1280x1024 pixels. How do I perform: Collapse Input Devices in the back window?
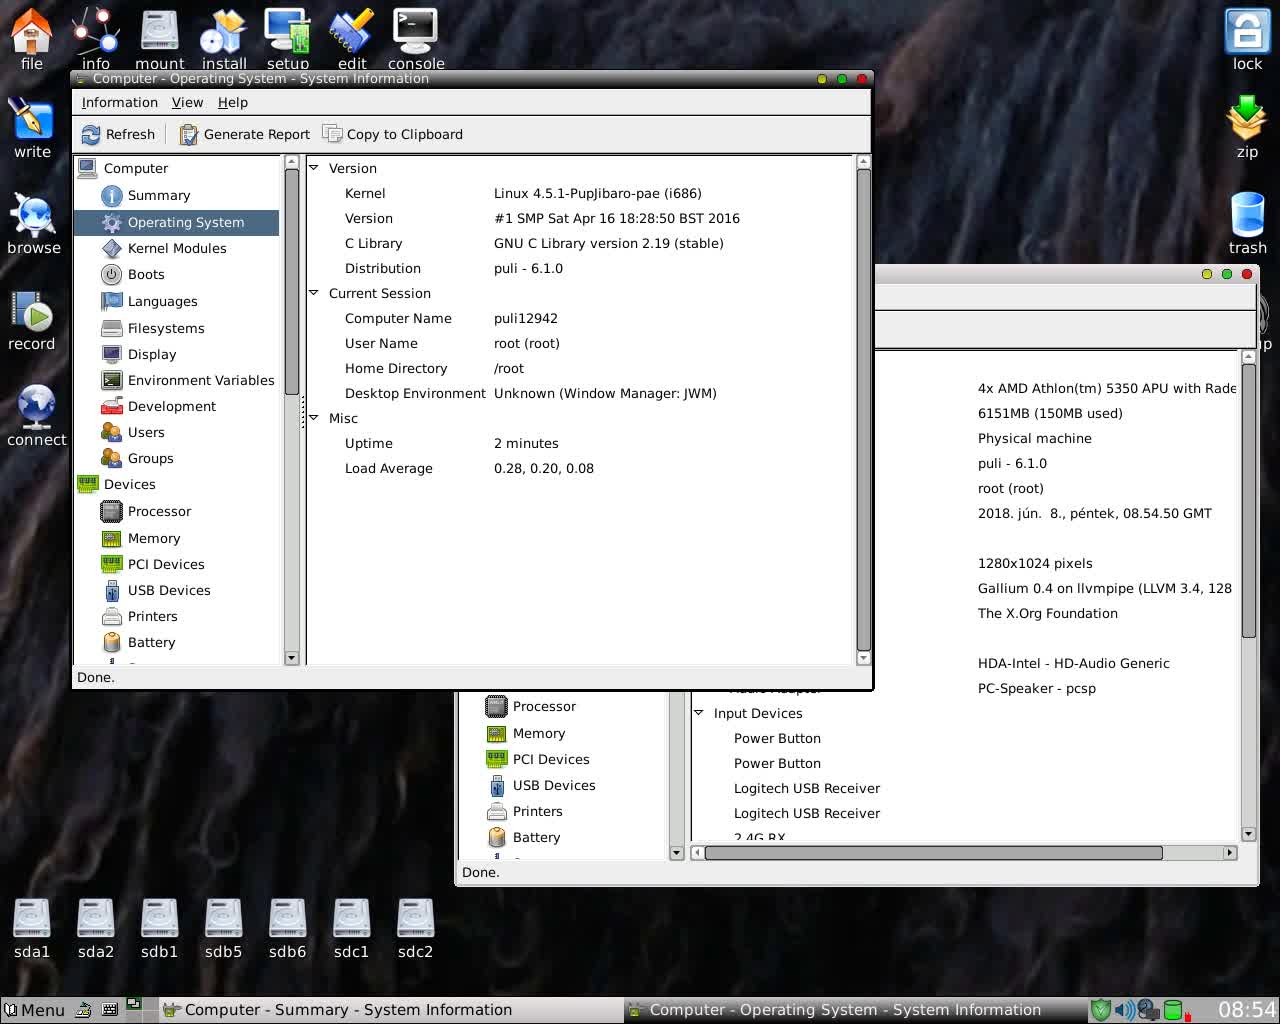tap(698, 713)
